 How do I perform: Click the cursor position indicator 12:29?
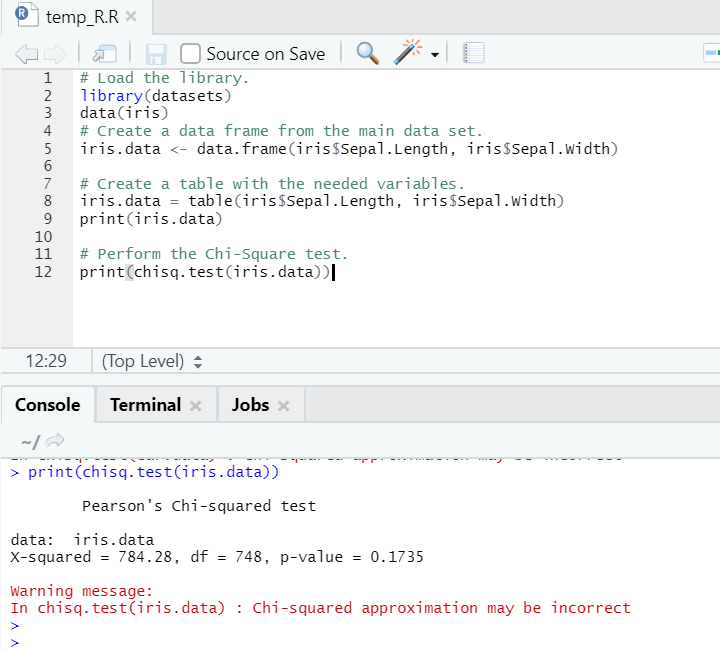46,361
